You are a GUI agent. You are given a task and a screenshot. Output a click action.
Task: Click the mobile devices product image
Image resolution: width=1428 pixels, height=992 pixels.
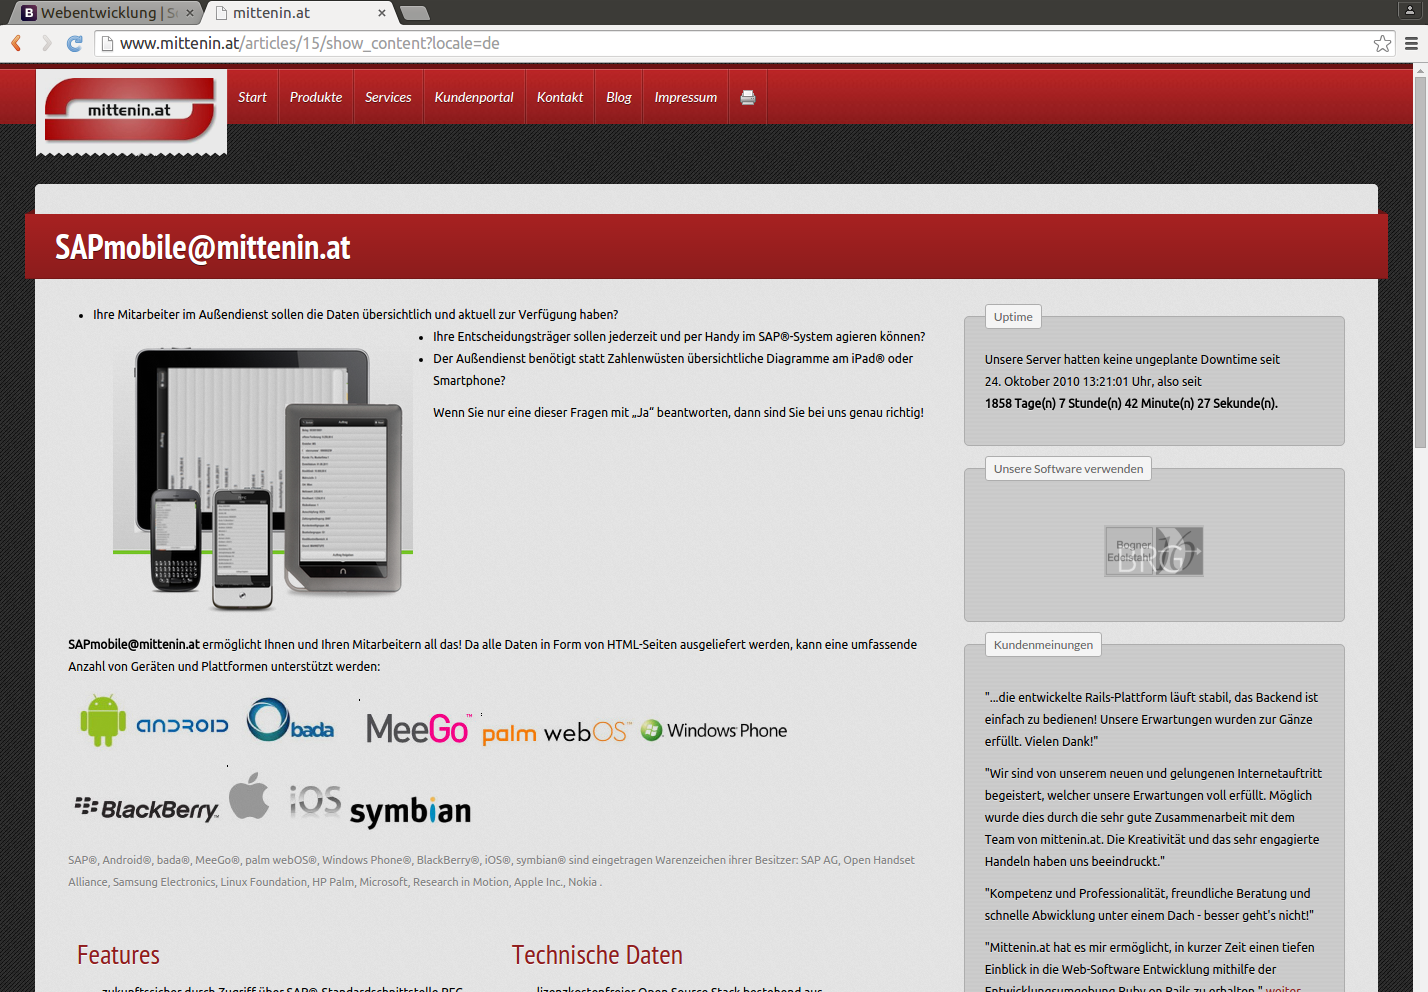click(x=262, y=478)
